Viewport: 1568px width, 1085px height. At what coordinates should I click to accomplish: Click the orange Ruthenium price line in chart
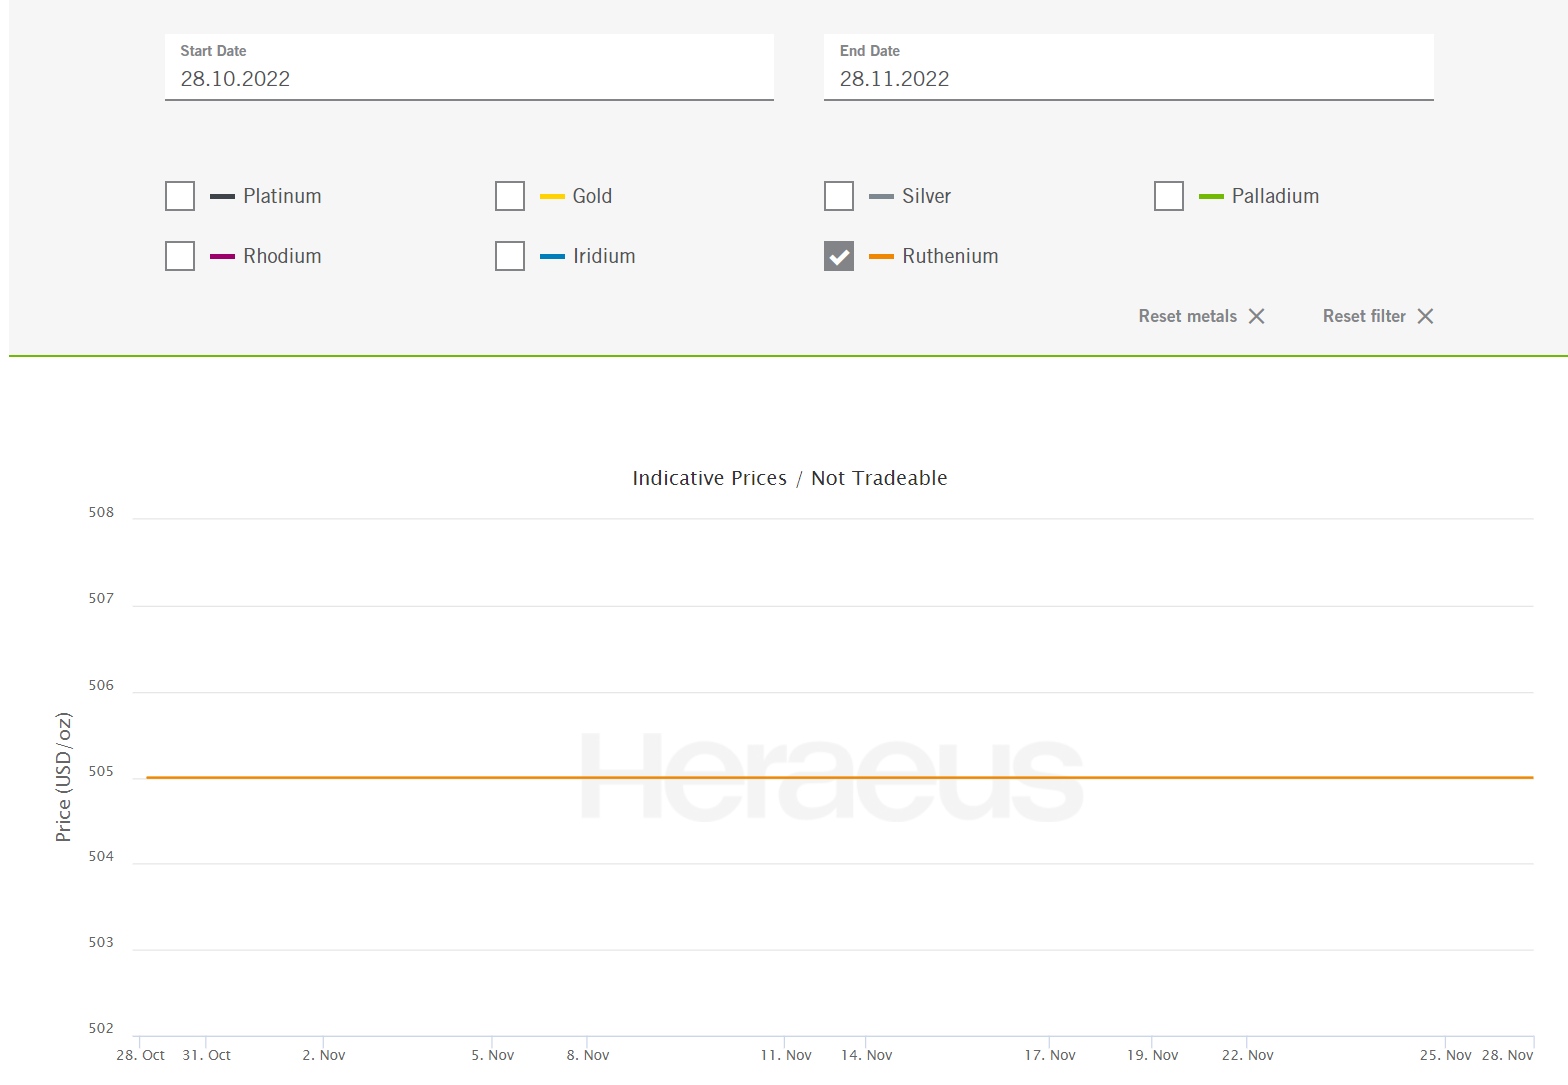tap(840, 777)
